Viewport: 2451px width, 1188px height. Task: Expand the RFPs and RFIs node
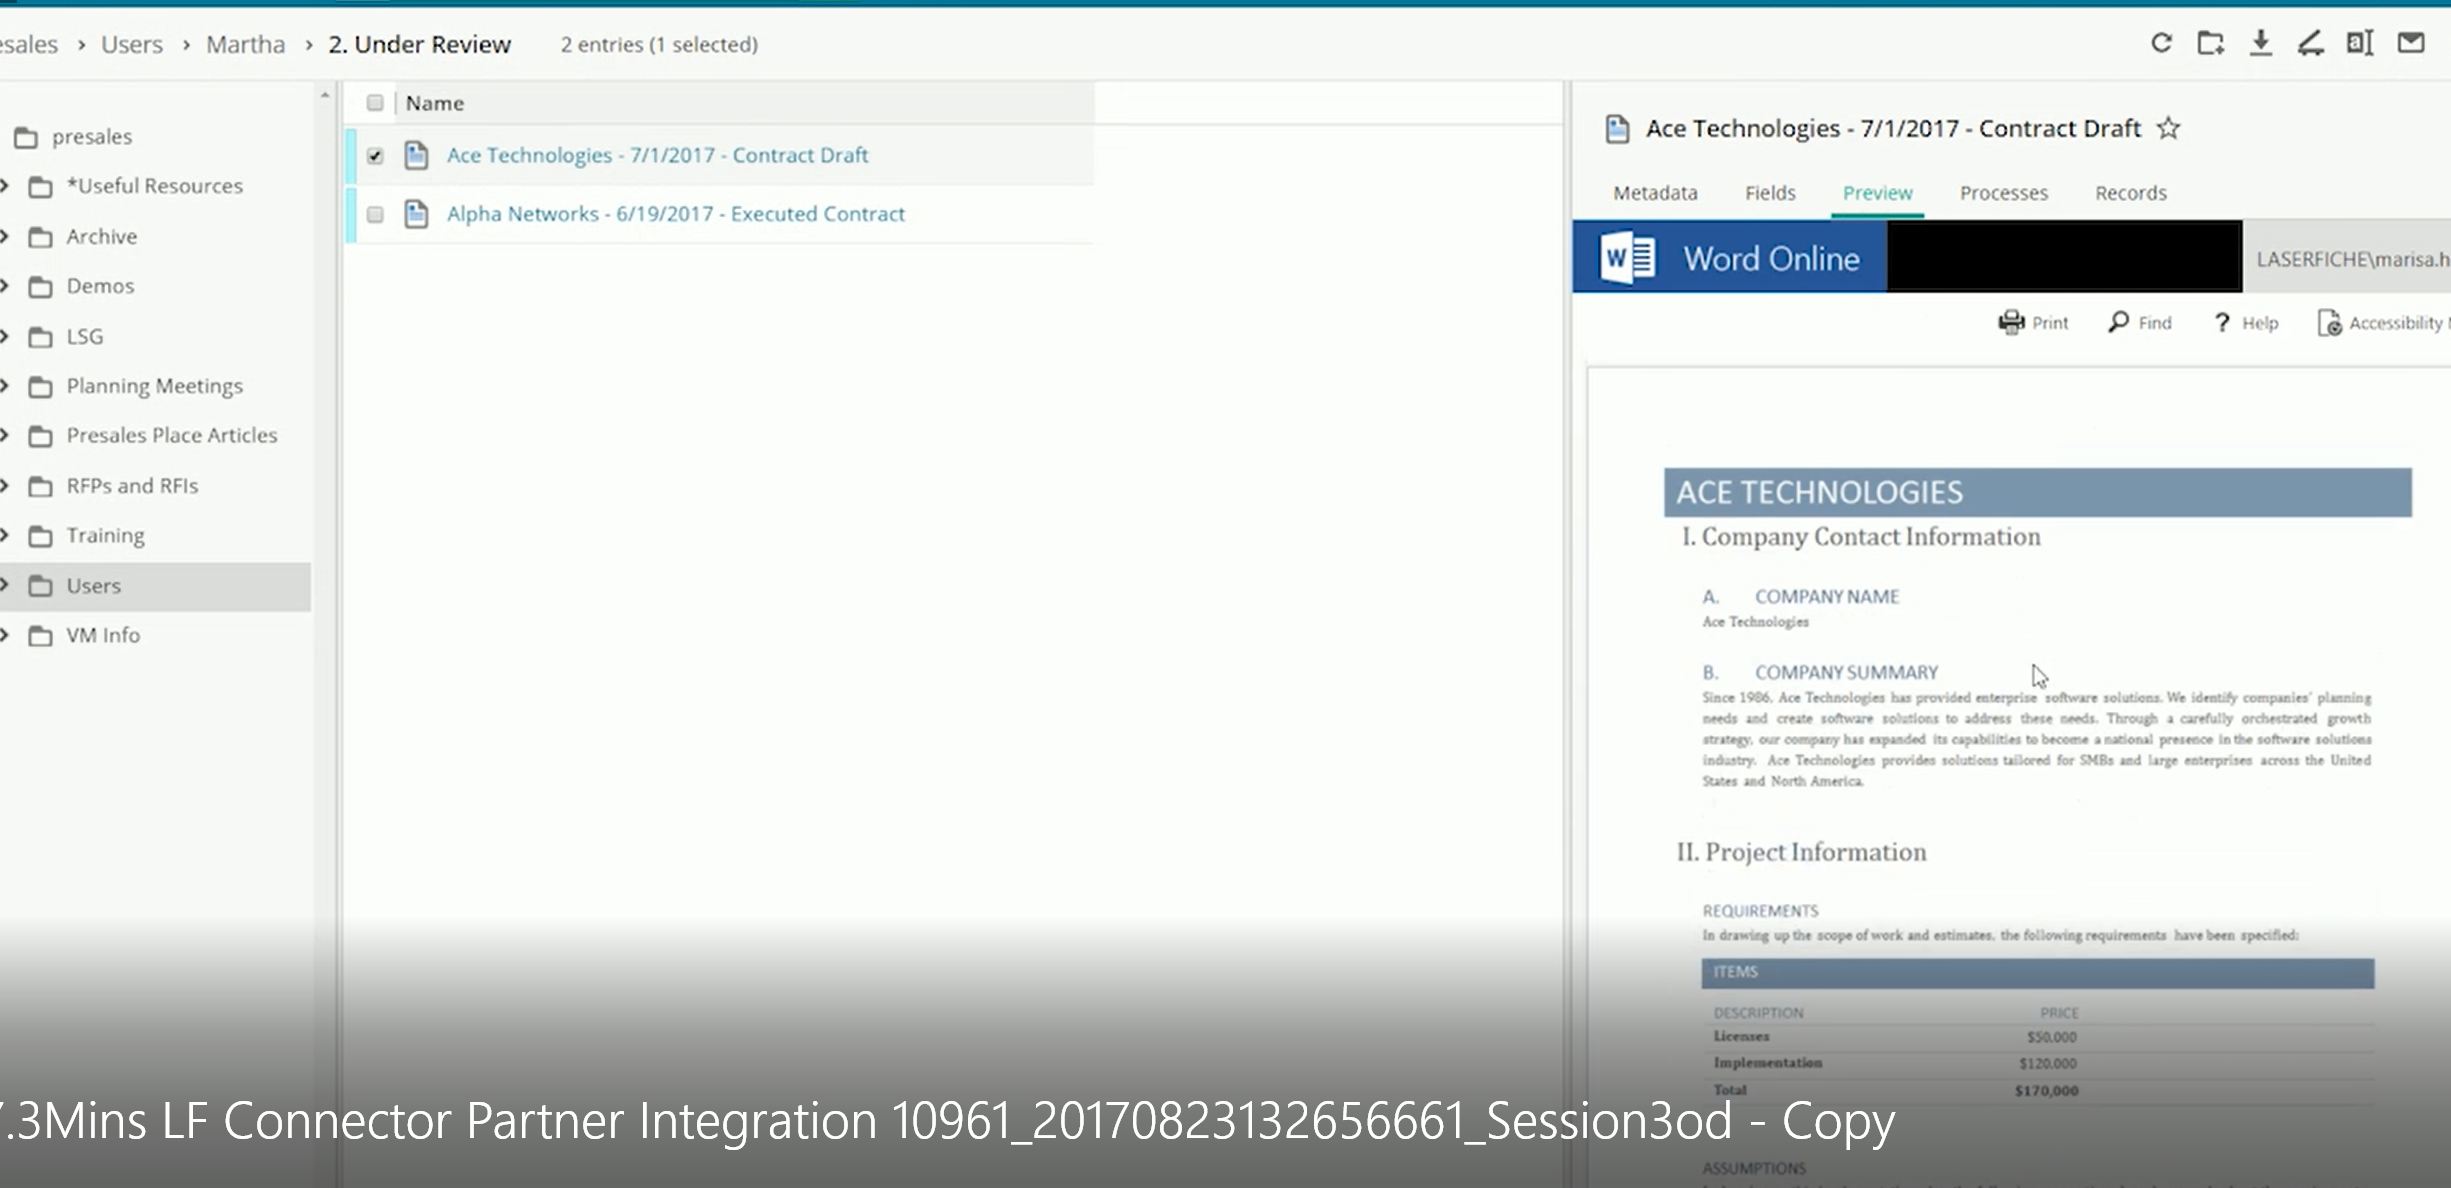[4, 485]
